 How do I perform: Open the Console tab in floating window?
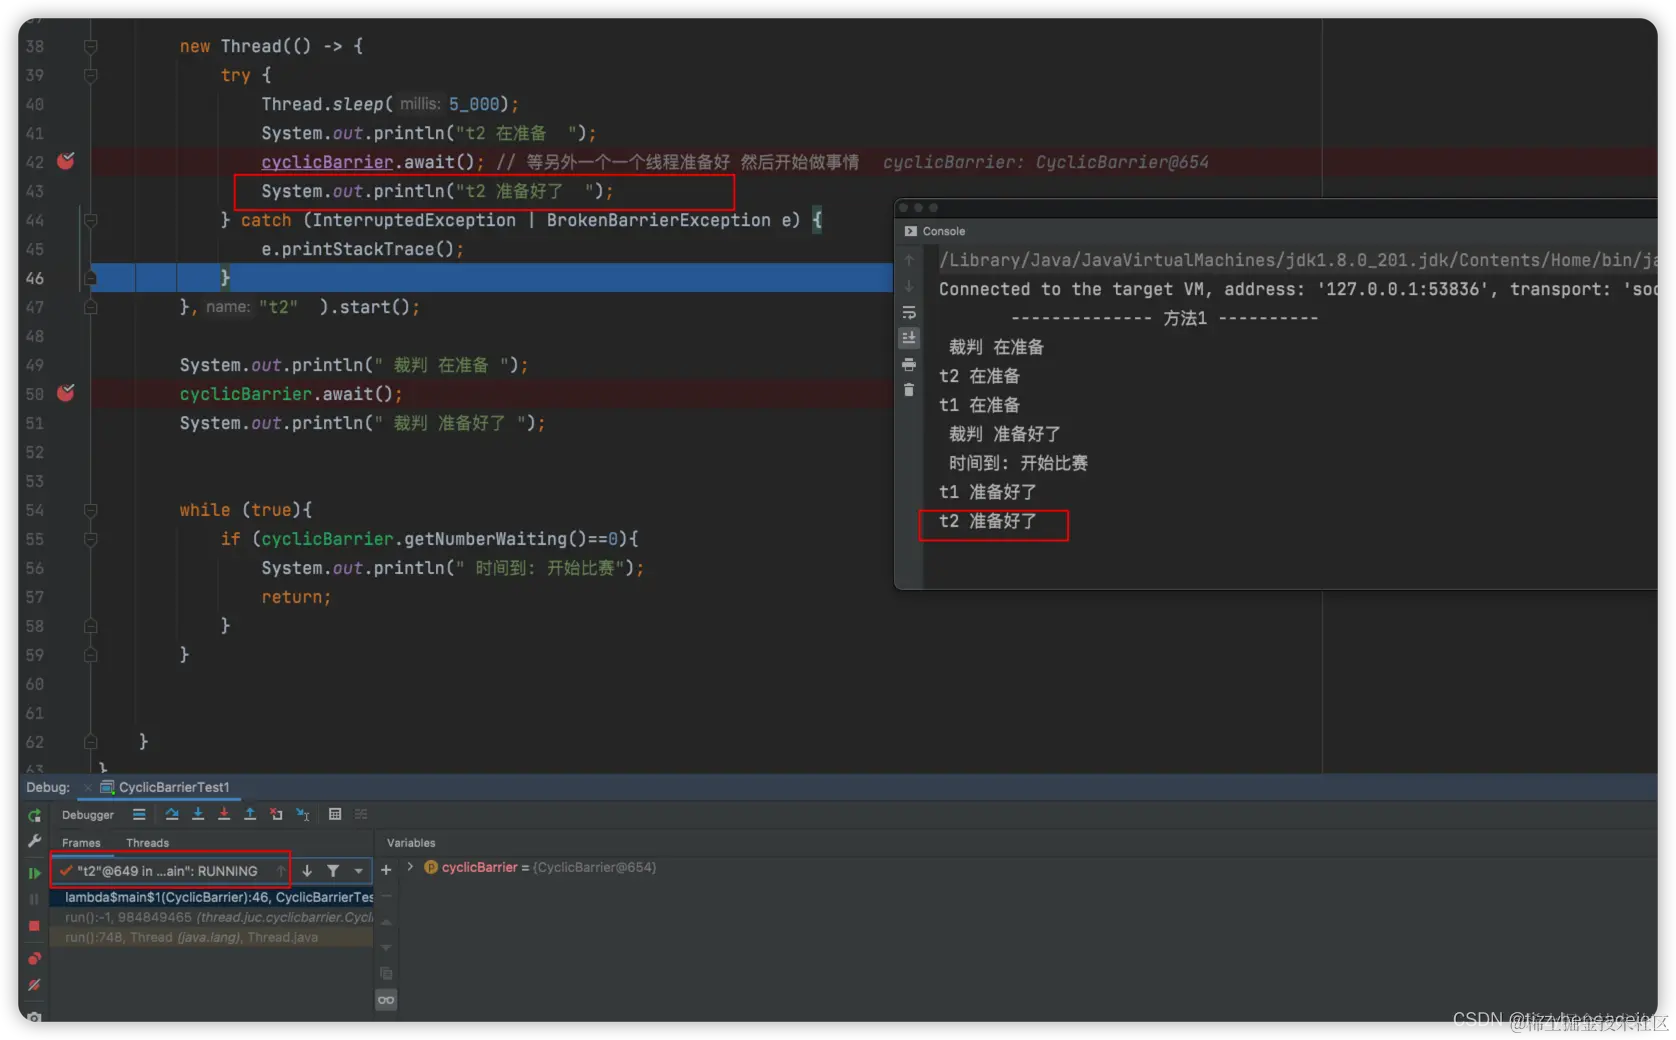(x=935, y=231)
